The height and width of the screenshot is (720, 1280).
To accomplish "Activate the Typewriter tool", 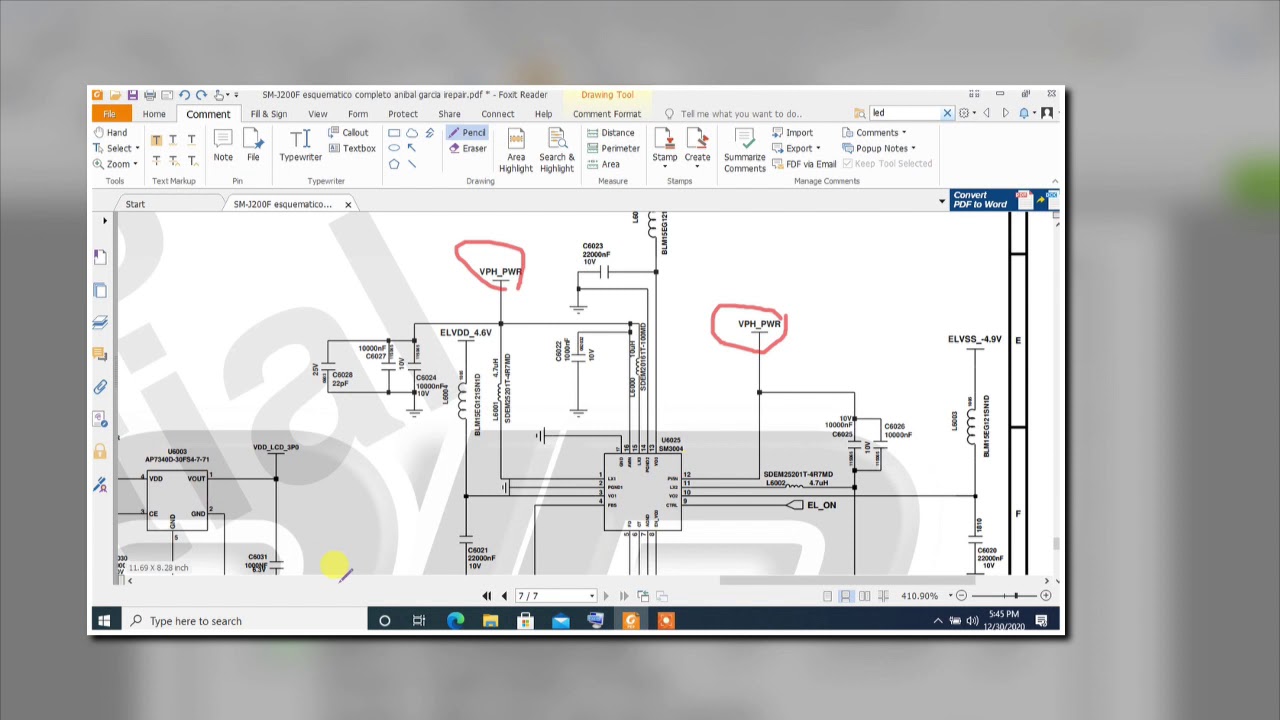I will [300, 145].
